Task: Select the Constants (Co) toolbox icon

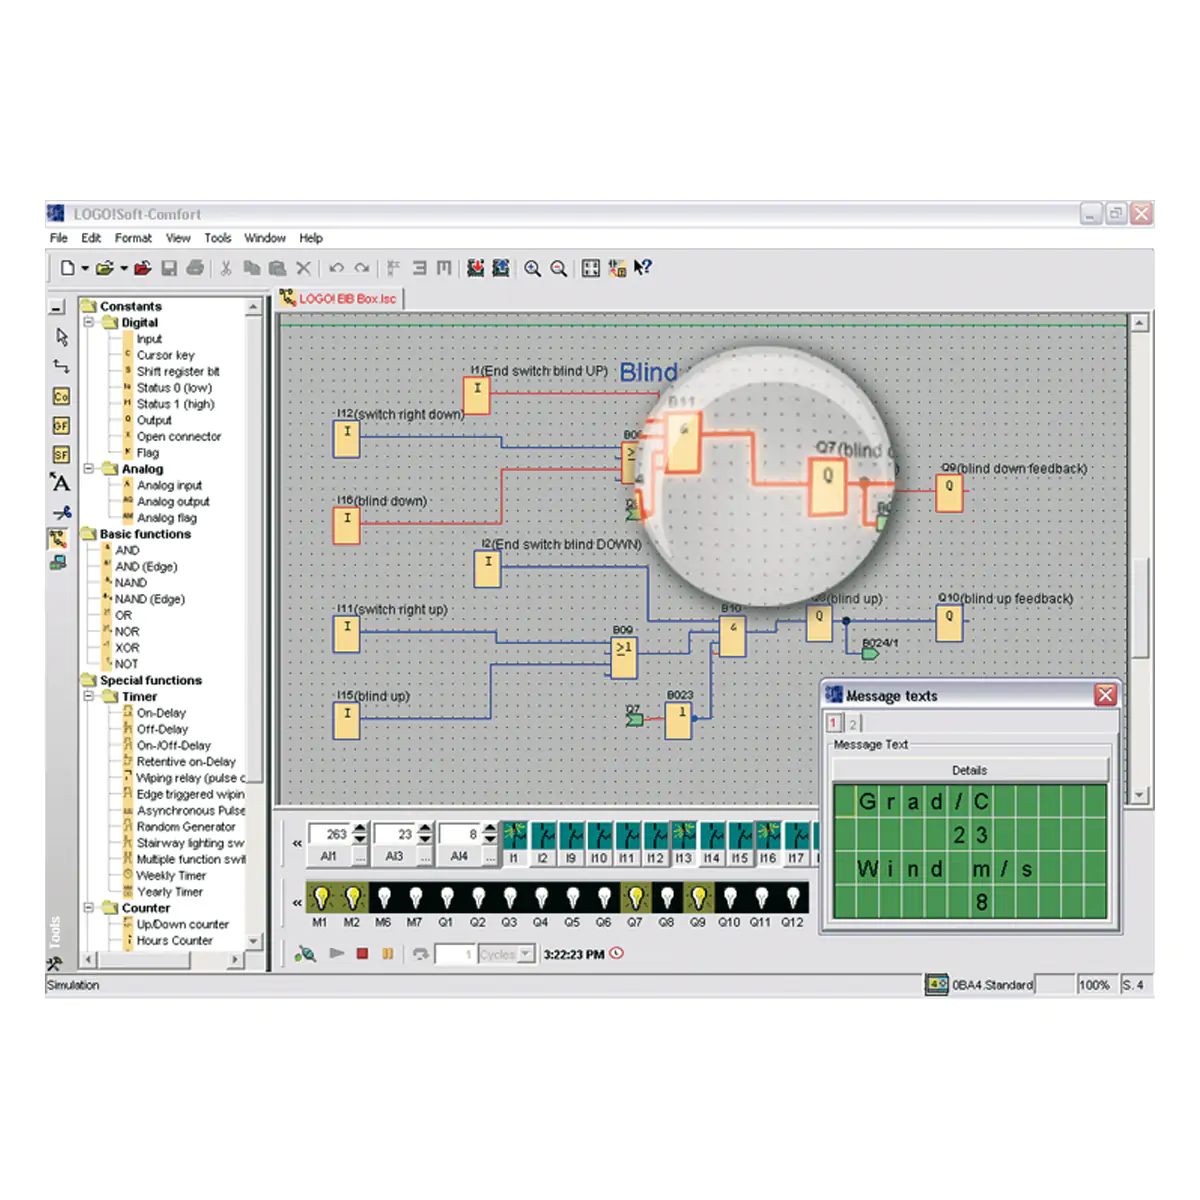Action: [61, 396]
